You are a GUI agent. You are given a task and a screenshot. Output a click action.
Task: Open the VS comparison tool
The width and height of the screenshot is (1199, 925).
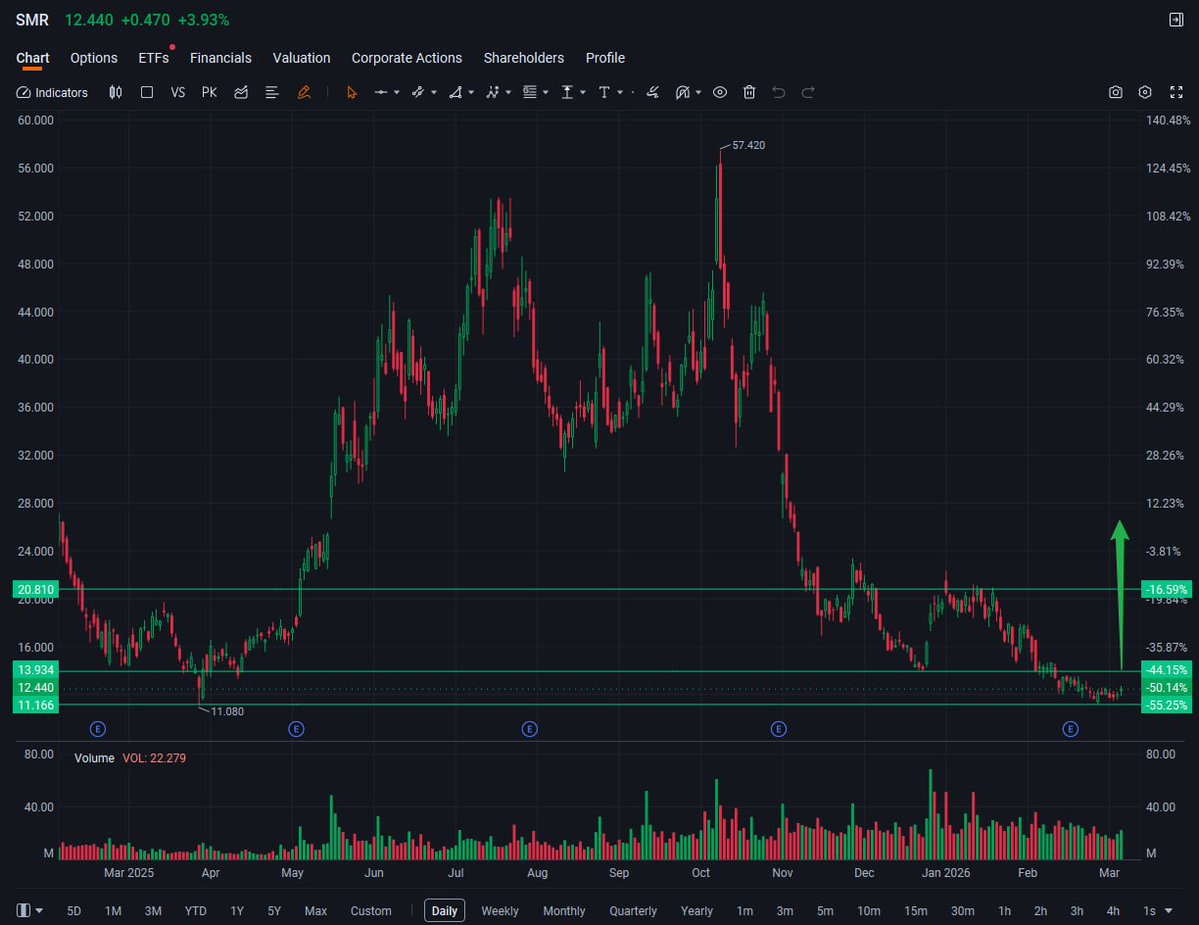pyautogui.click(x=177, y=92)
